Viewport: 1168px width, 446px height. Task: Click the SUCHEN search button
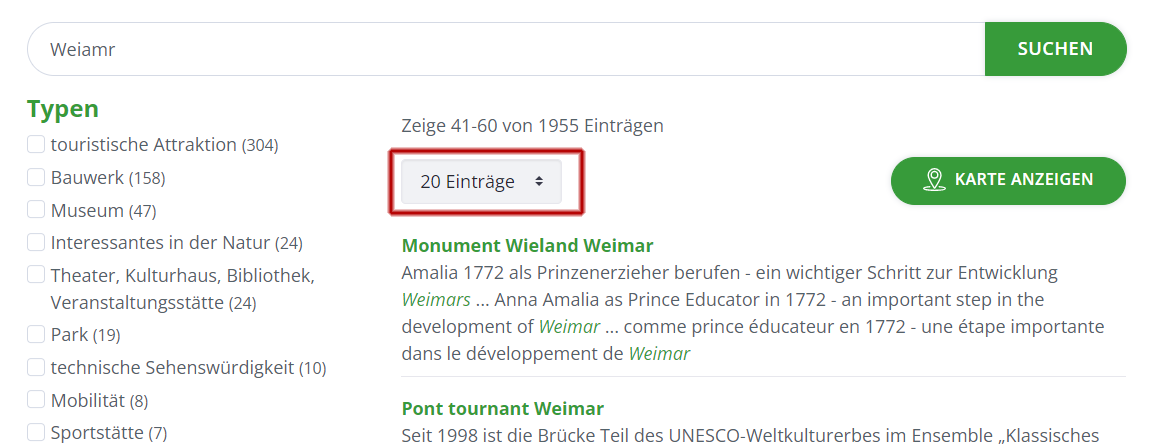pyautogui.click(x=1056, y=49)
